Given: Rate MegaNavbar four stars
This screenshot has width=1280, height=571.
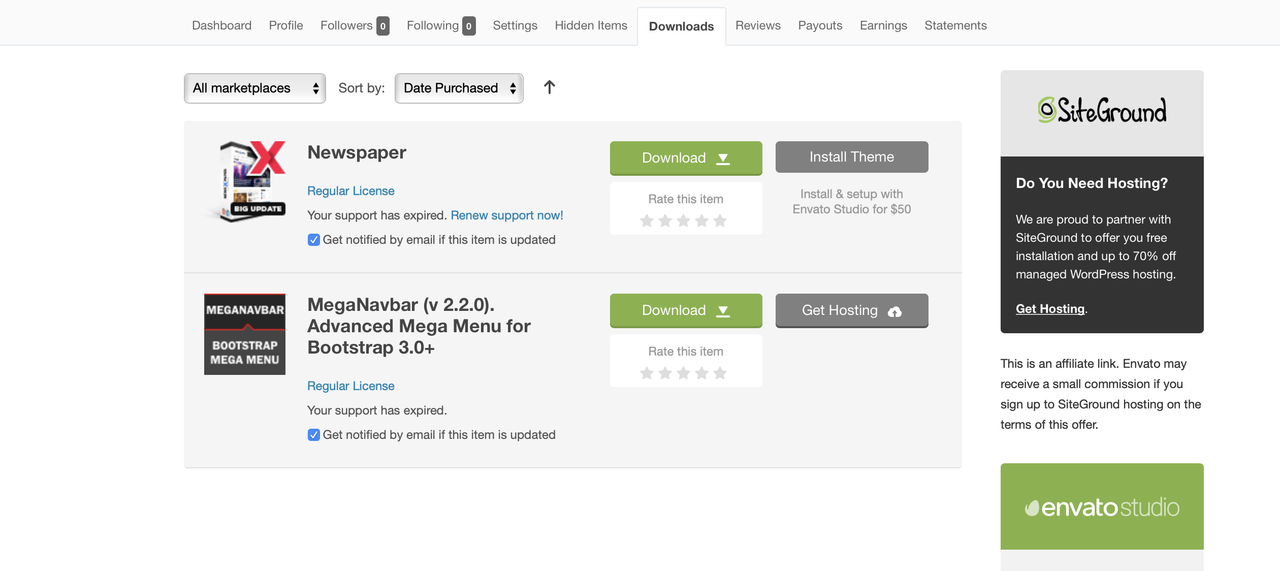Looking at the screenshot, I should coord(702,373).
